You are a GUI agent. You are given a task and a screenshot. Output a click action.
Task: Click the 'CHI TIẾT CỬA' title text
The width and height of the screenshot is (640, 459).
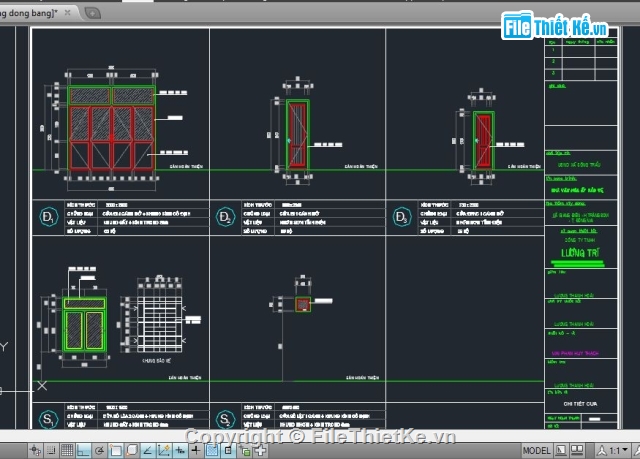click(580, 404)
